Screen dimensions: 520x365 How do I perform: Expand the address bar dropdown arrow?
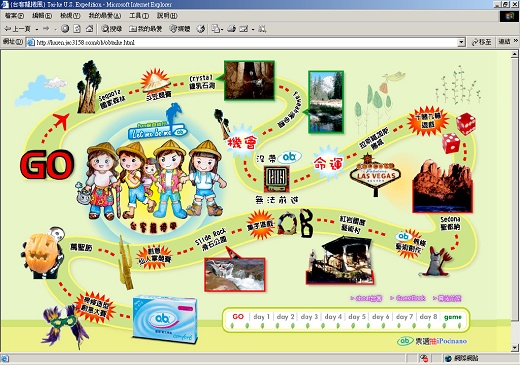click(461, 42)
